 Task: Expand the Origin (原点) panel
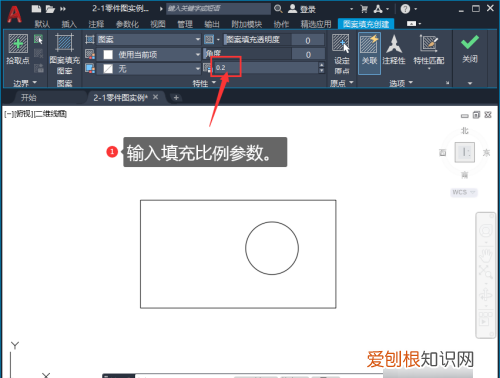pos(341,83)
